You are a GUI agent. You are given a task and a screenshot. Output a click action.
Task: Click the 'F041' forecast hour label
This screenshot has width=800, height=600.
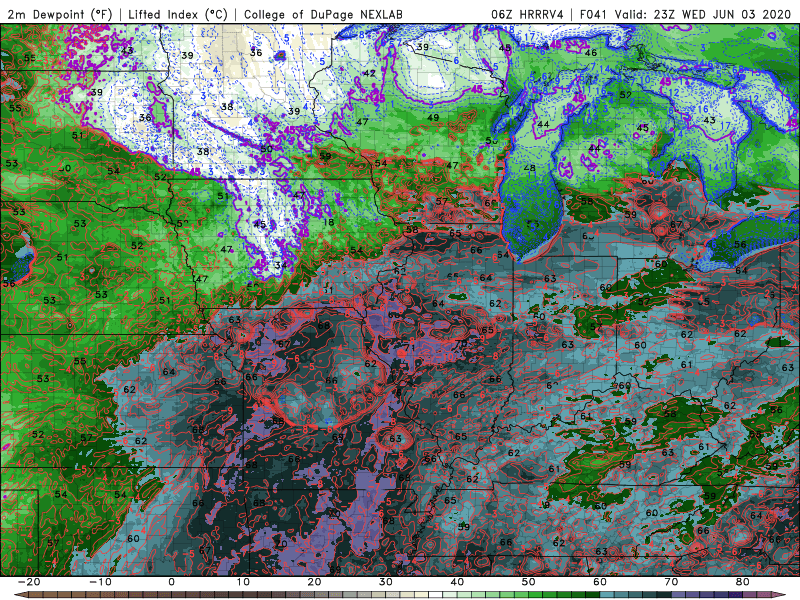[x=594, y=14]
